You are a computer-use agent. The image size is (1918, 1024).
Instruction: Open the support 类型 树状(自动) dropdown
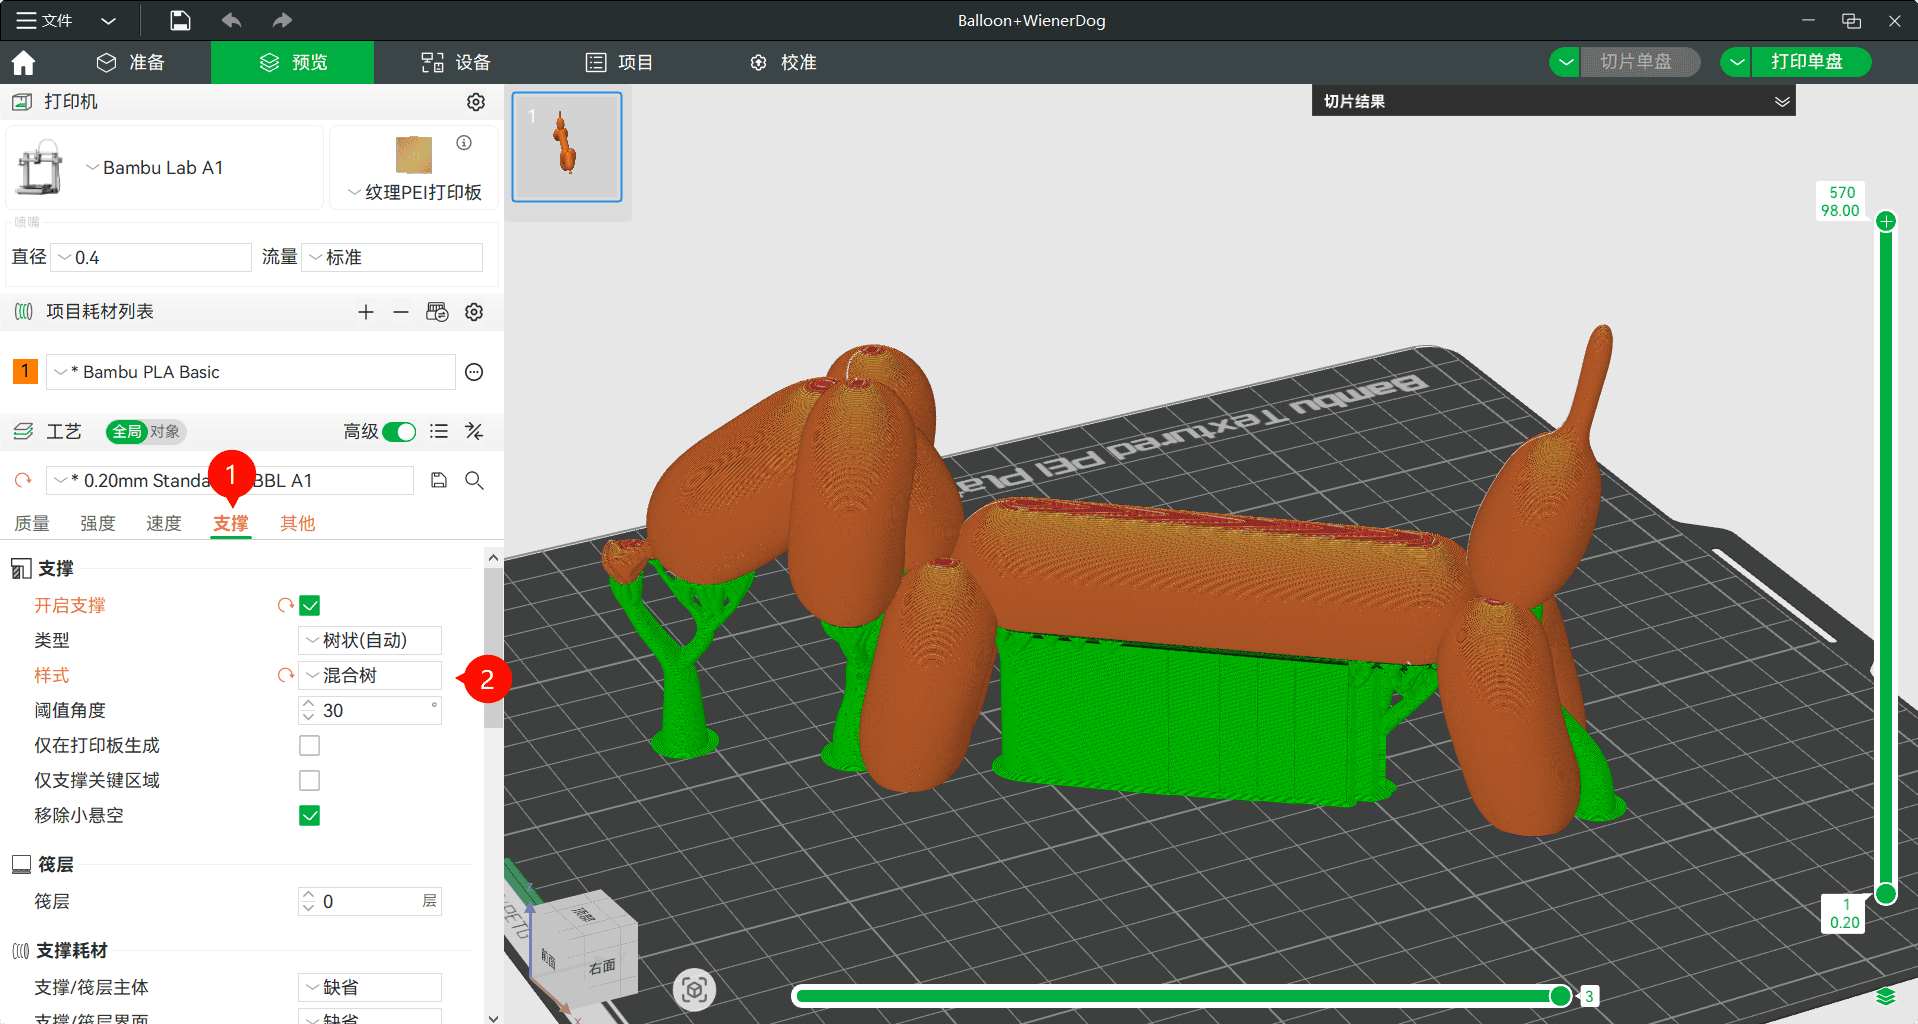coord(370,640)
